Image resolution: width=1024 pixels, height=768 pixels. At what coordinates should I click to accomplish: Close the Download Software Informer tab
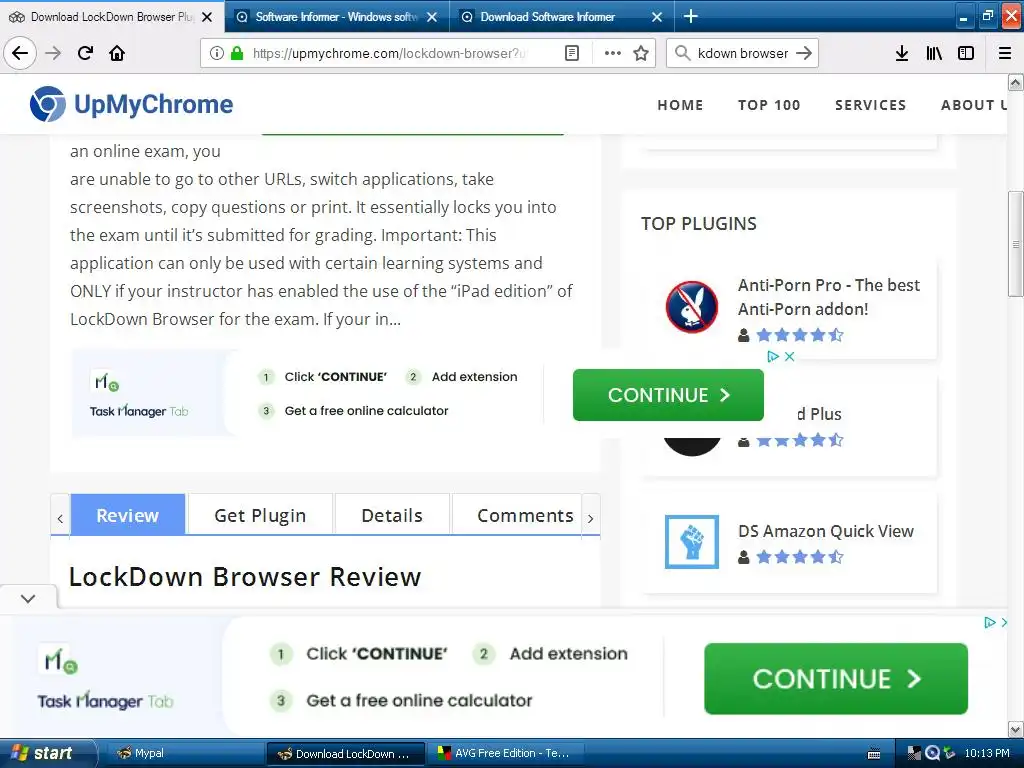pyautogui.click(x=657, y=17)
